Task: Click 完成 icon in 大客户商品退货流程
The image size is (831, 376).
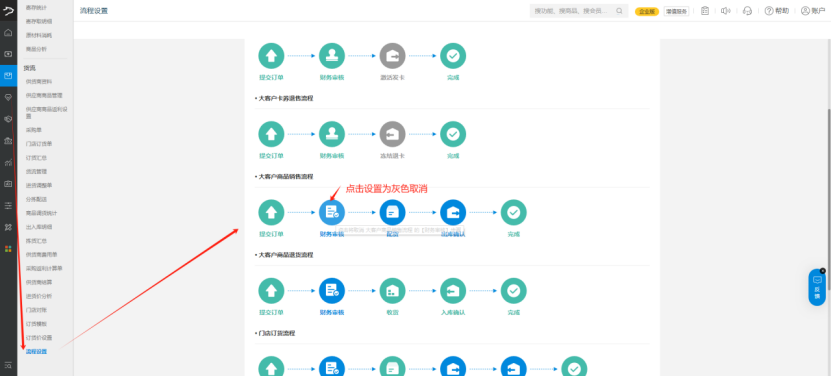Action: tap(514, 291)
